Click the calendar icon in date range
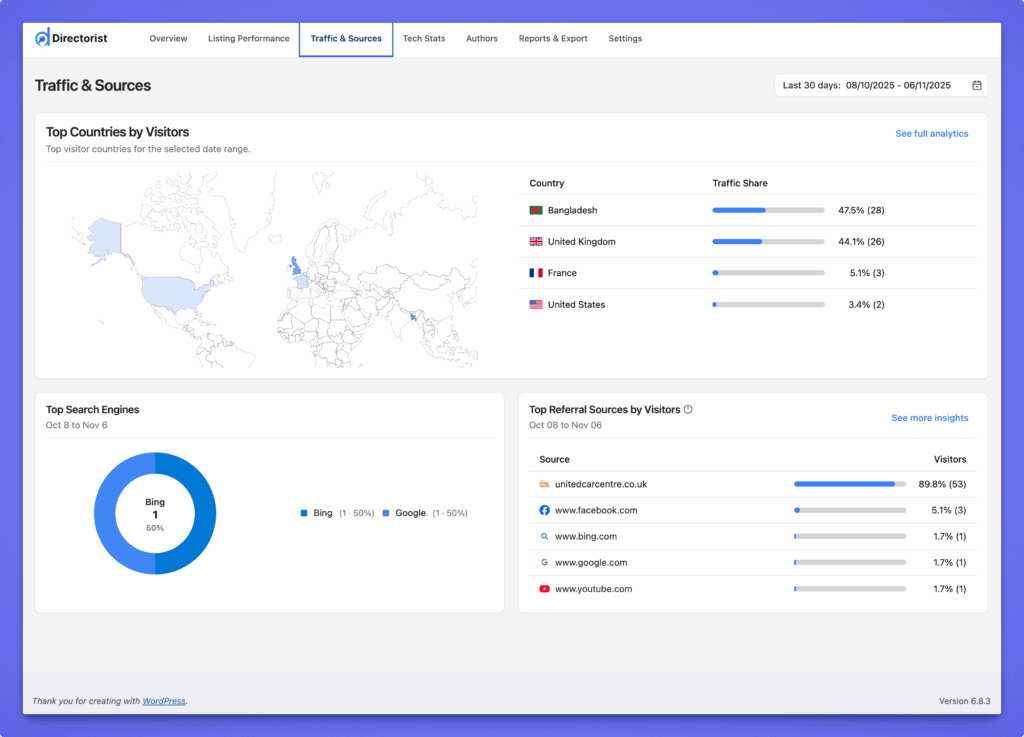Screen dimensions: 1024x737 976,86
